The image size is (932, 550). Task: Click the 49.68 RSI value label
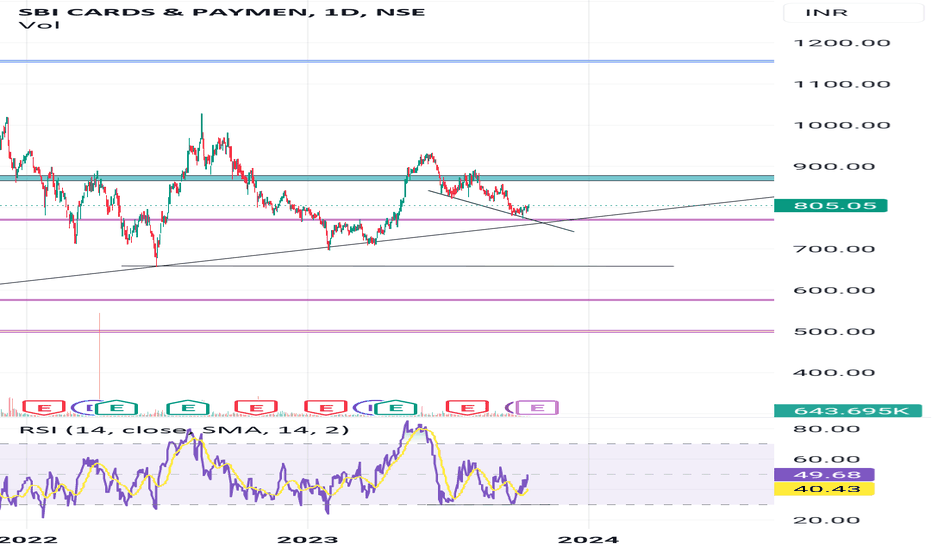click(824, 474)
